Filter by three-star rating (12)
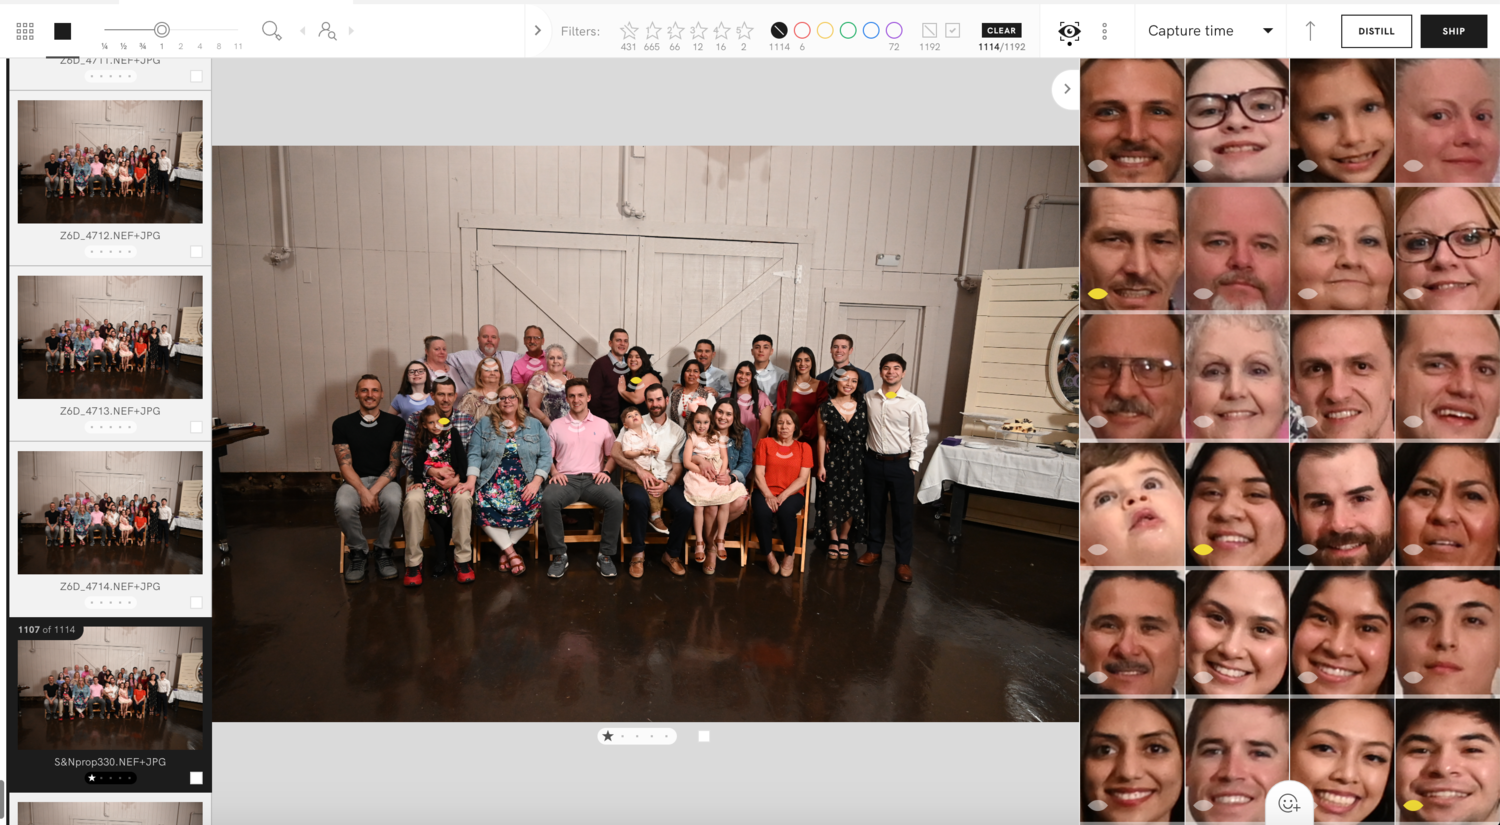This screenshot has height=825, width=1500. (698, 31)
